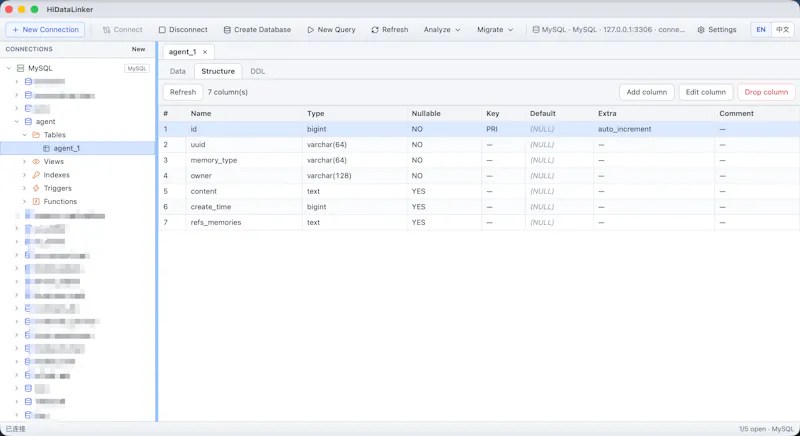This screenshot has width=800, height=436.
Task: Select the refs_memories column row
Action: [x=479, y=222]
